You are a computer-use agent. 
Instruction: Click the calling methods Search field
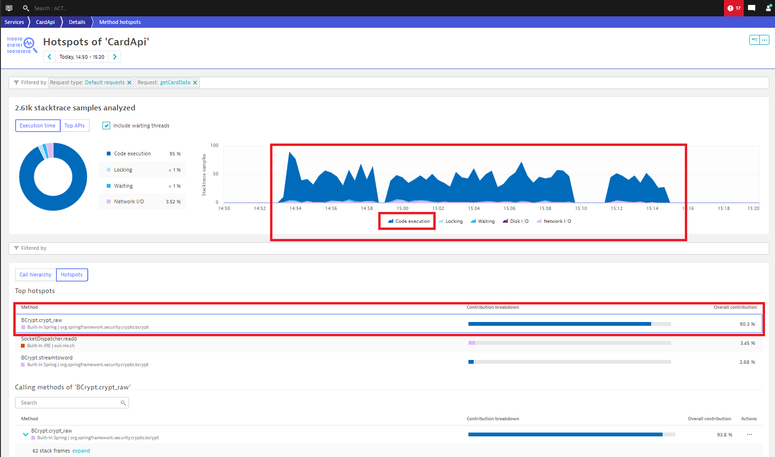(70, 403)
